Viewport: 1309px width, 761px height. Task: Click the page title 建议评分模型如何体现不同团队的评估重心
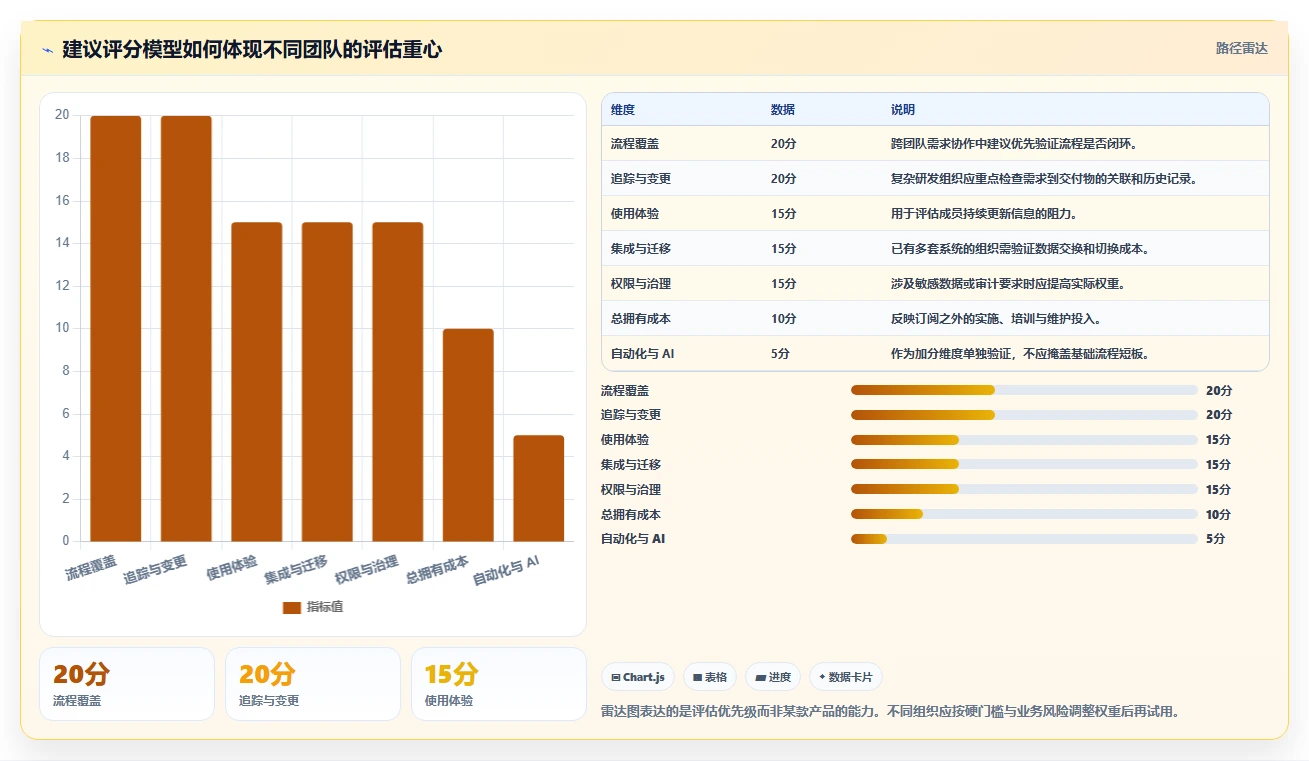point(252,50)
